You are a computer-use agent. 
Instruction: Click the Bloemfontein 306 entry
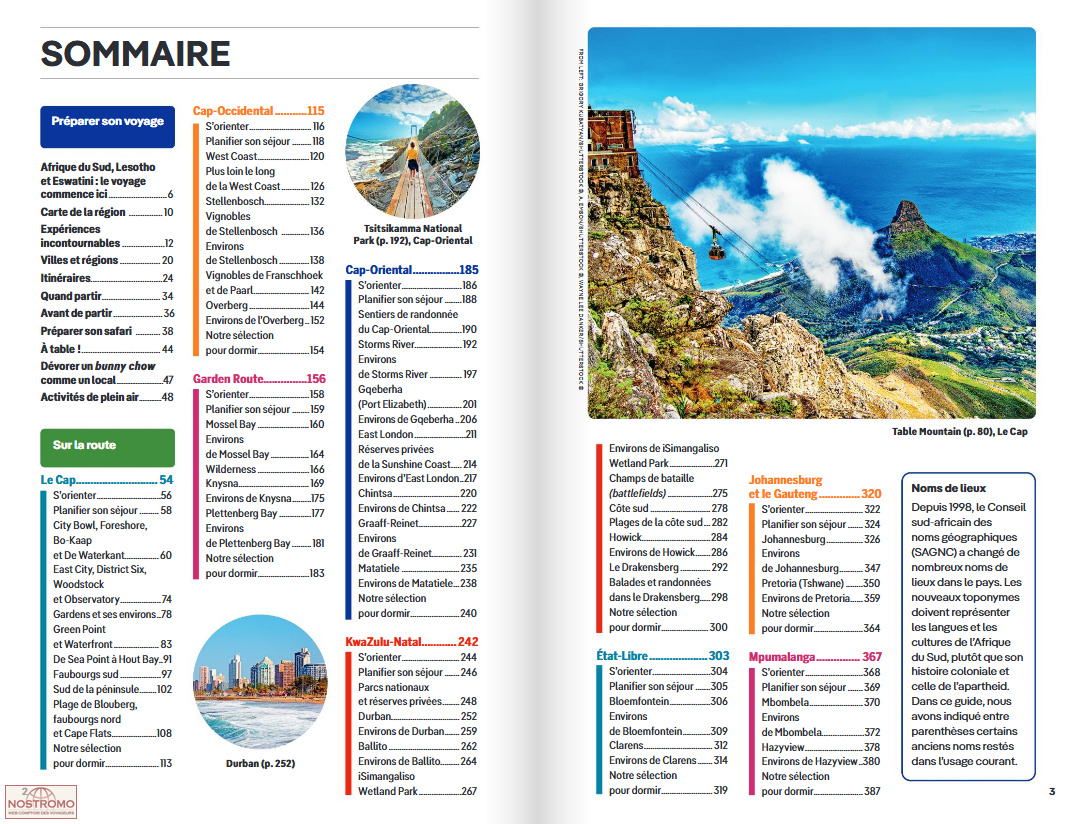pos(669,701)
